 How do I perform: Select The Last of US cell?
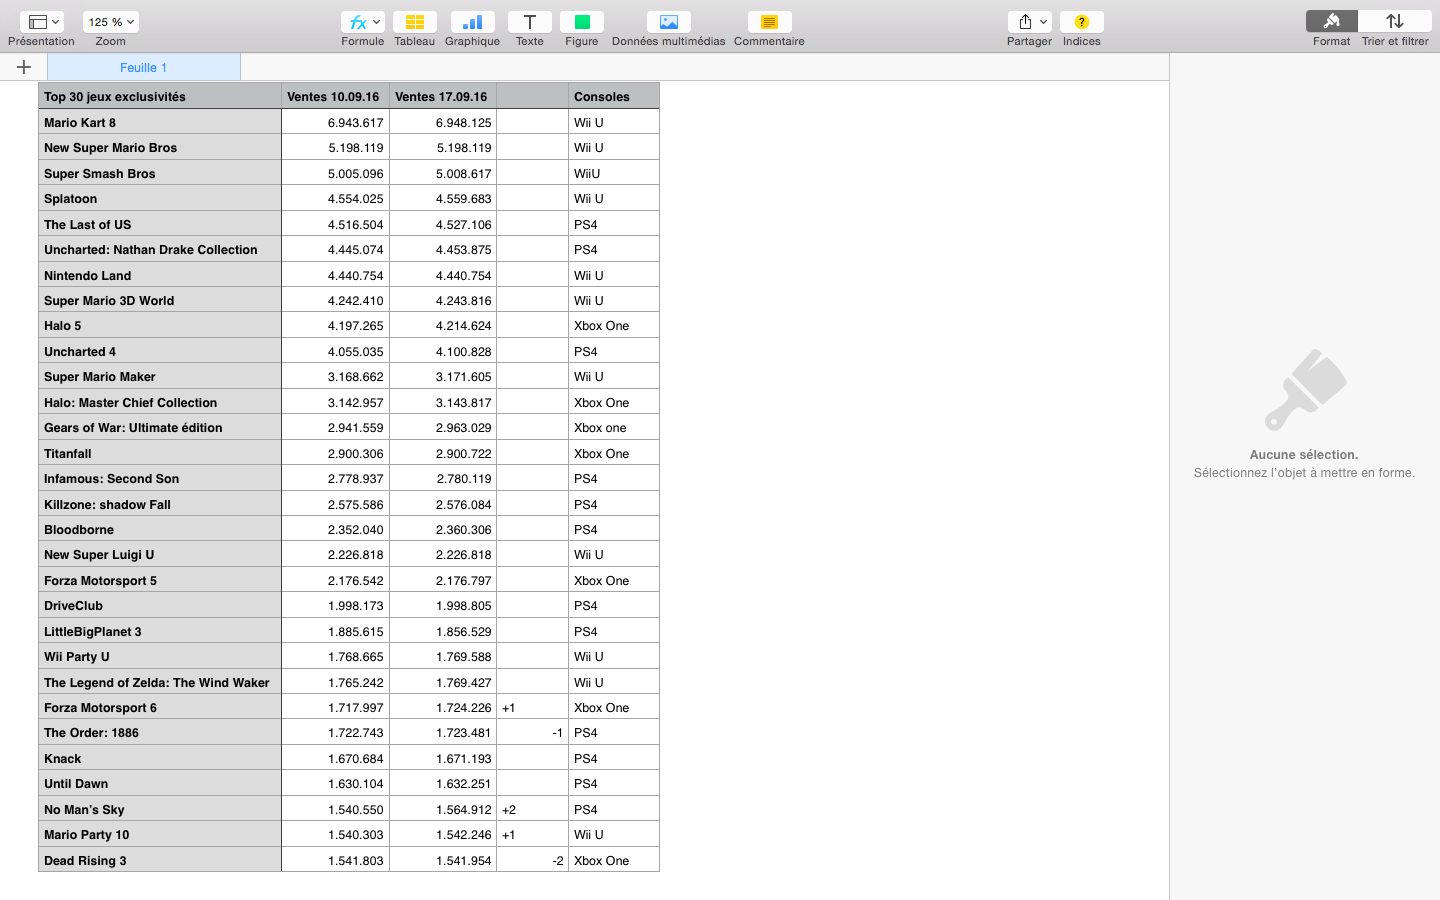[x=160, y=224]
